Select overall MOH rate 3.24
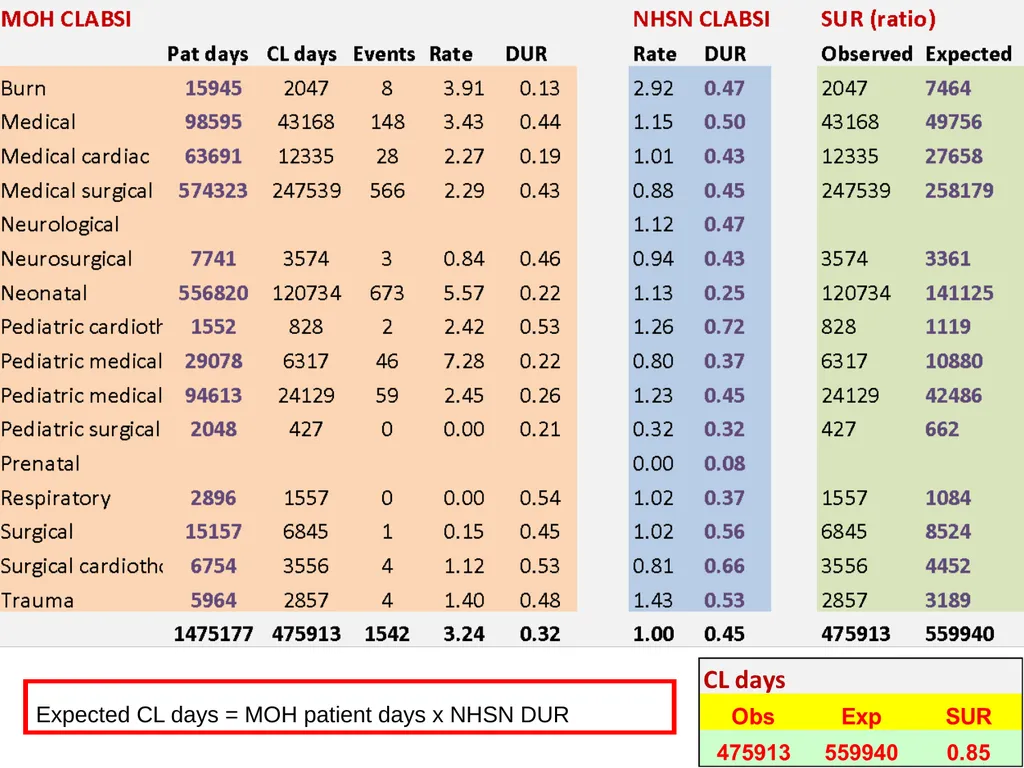The image size is (1024, 768). [x=464, y=634]
